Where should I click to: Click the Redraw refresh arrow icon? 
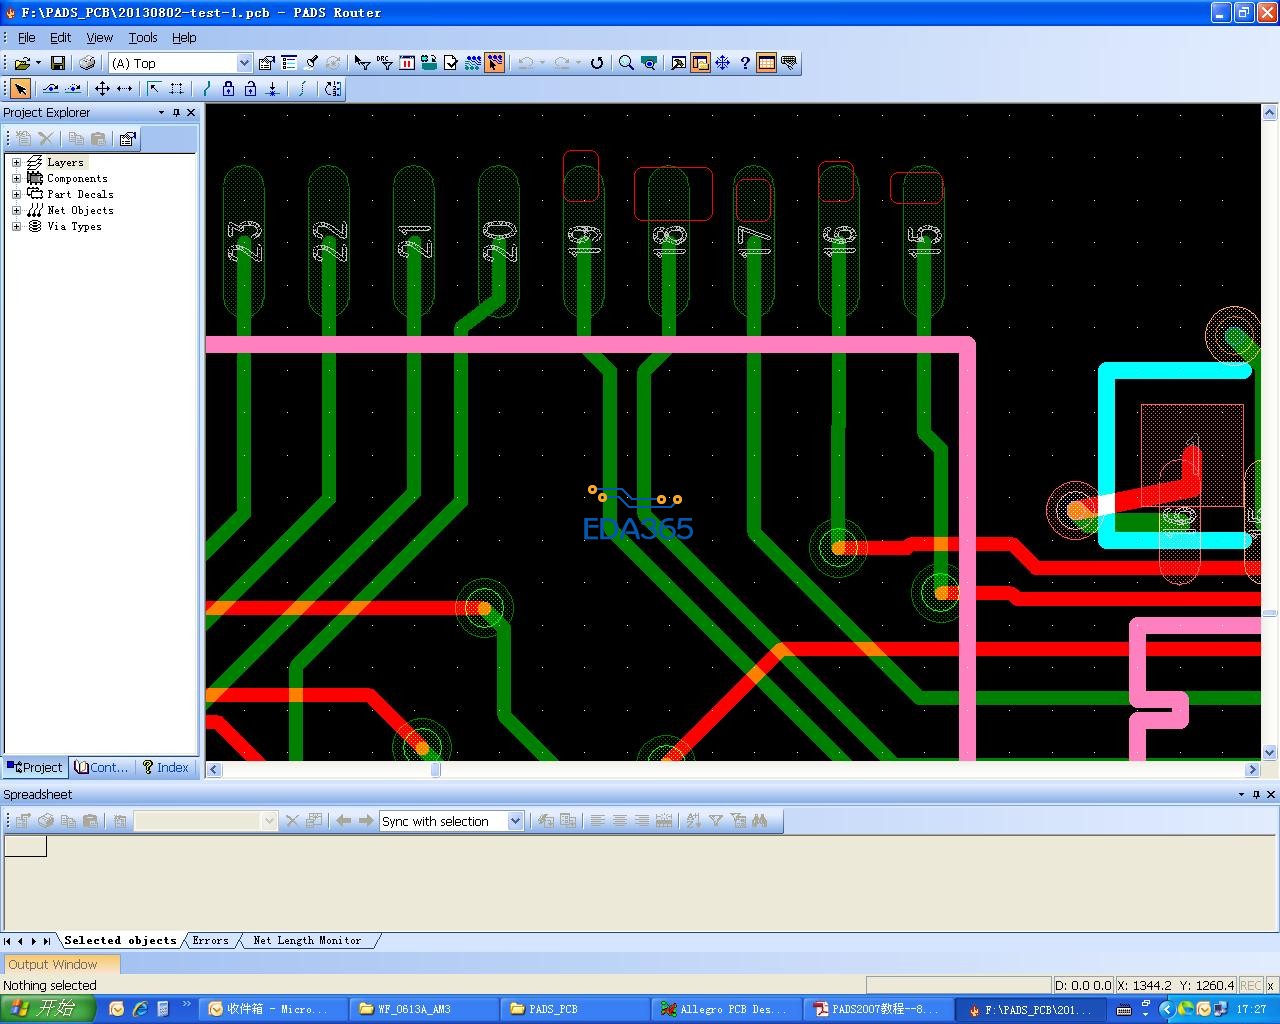point(597,63)
